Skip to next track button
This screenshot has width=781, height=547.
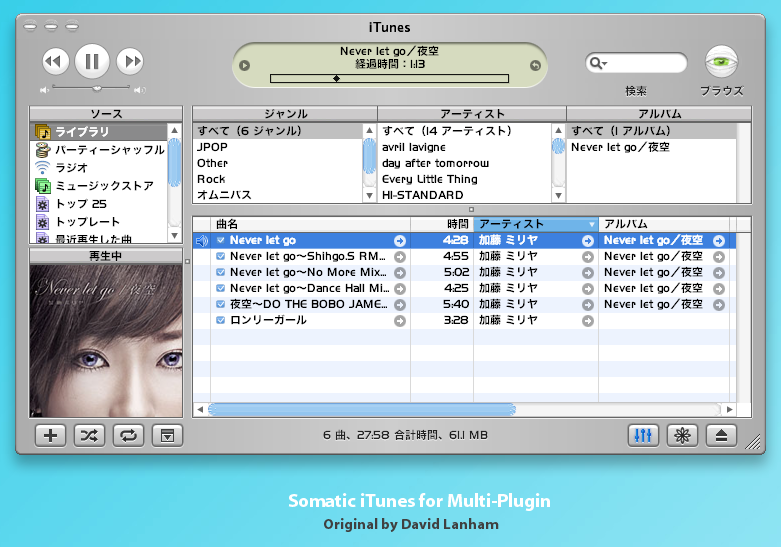tap(130, 61)
